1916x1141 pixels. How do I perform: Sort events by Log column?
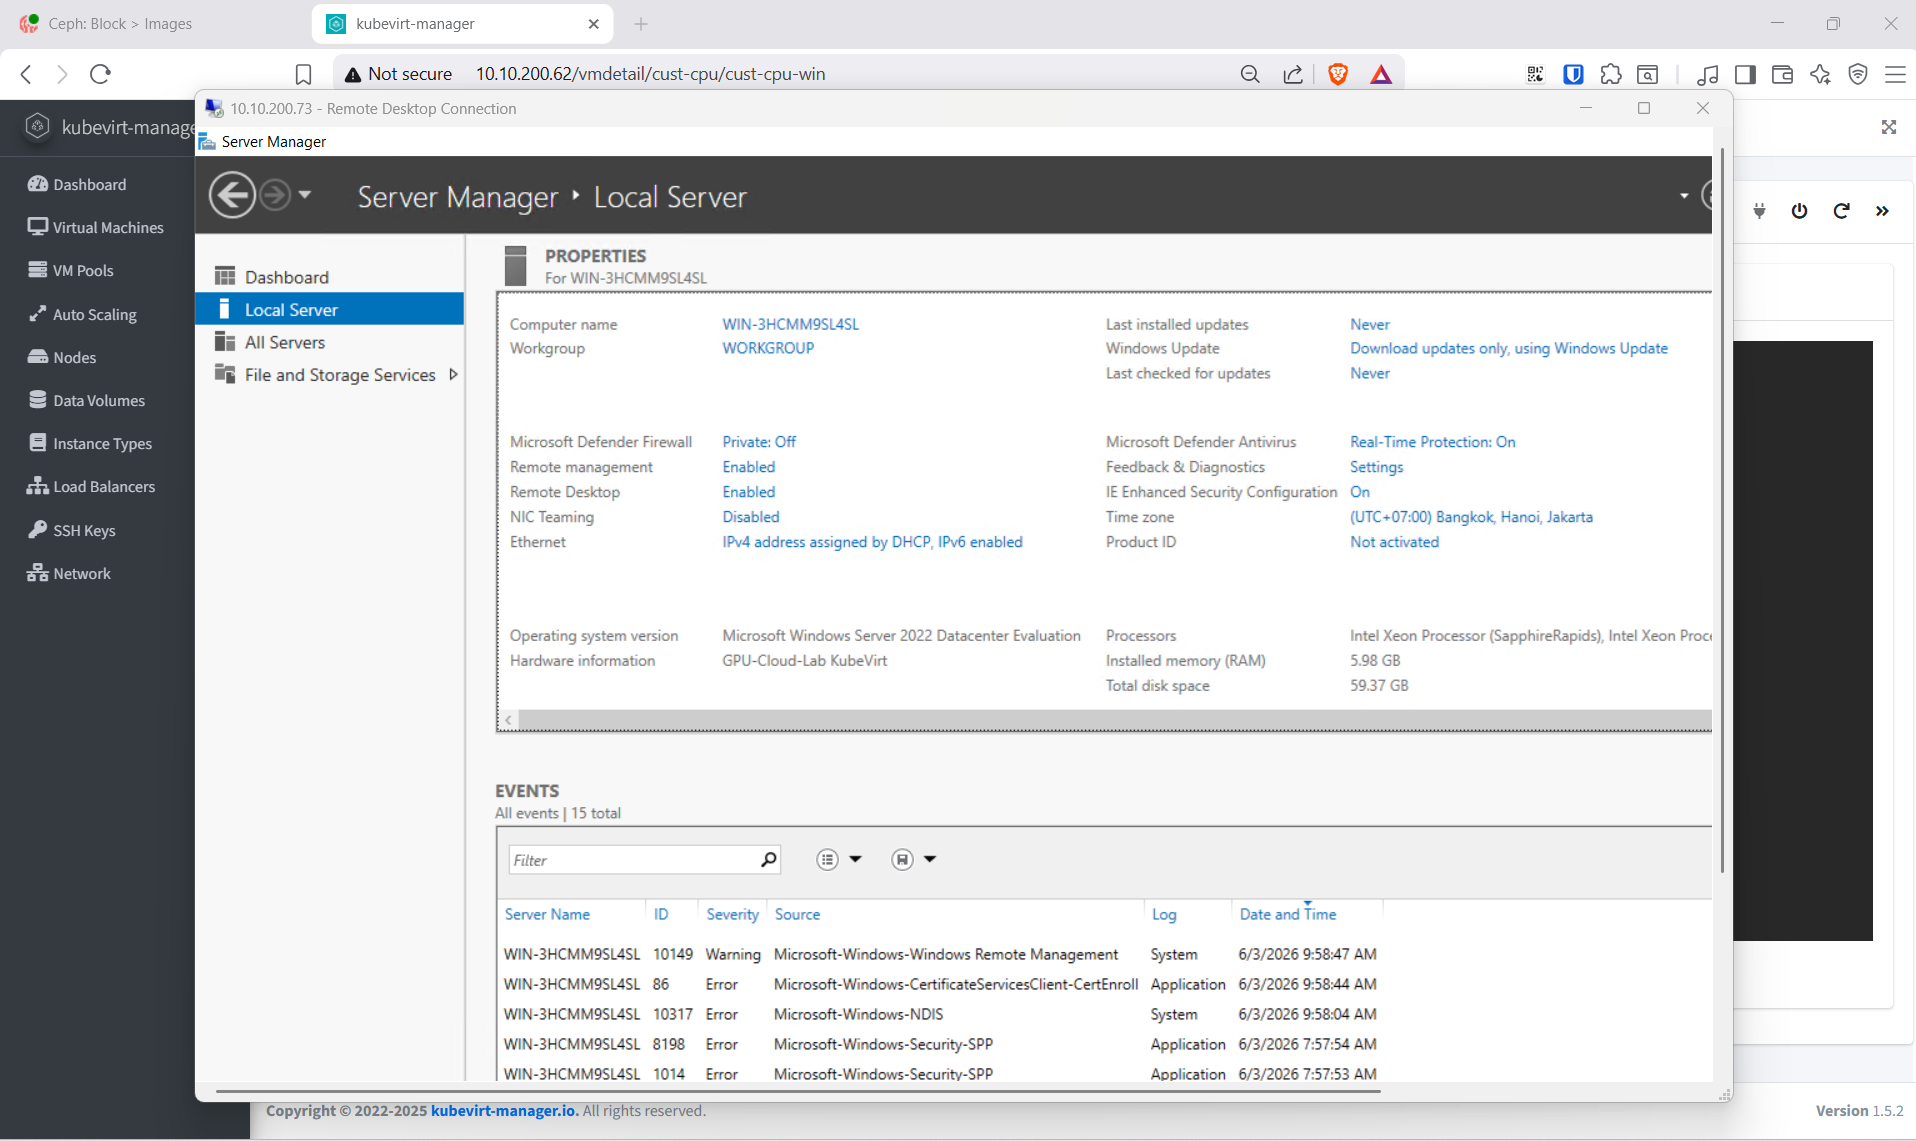1164,914
